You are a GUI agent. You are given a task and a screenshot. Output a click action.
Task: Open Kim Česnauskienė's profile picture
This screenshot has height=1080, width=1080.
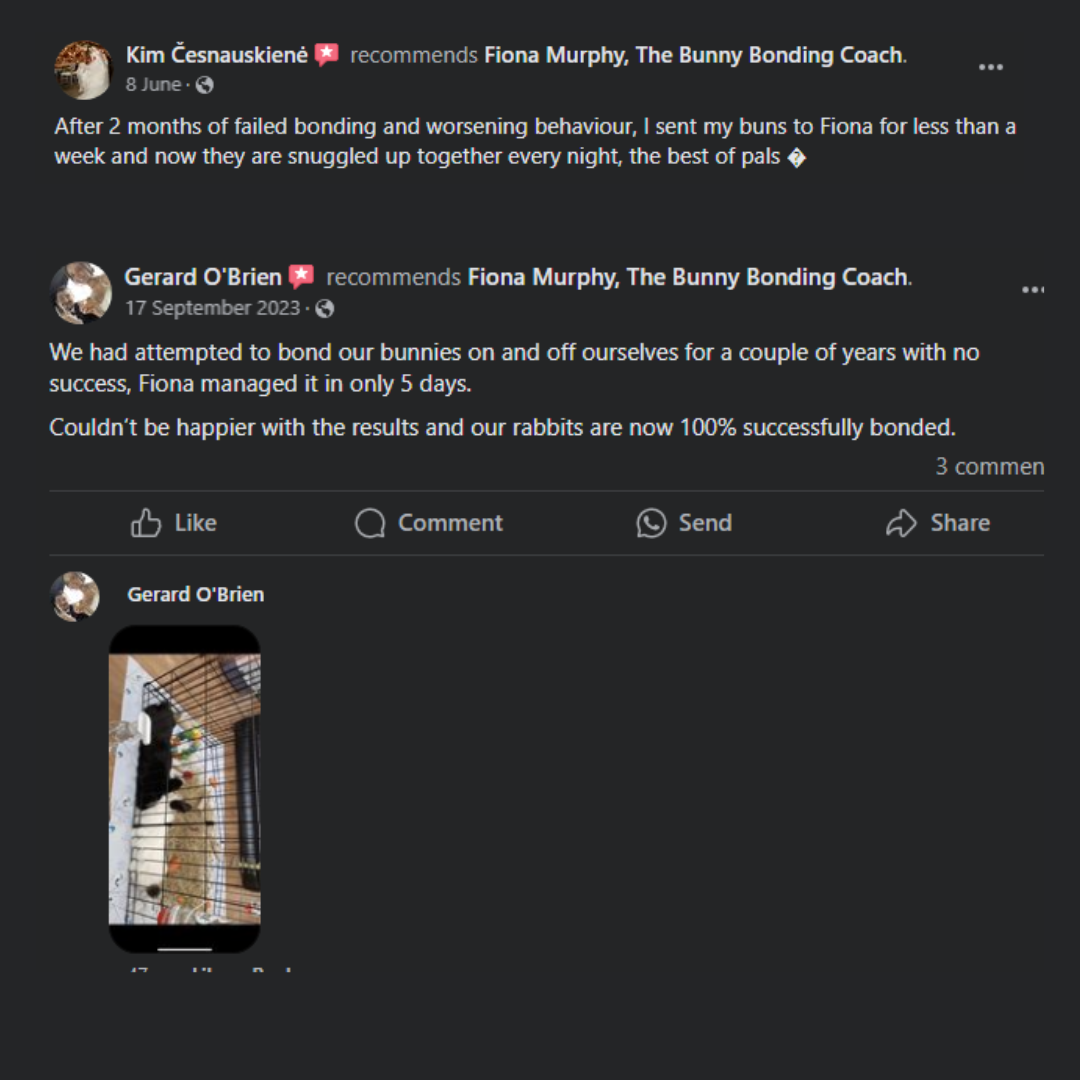pos(83,70)
